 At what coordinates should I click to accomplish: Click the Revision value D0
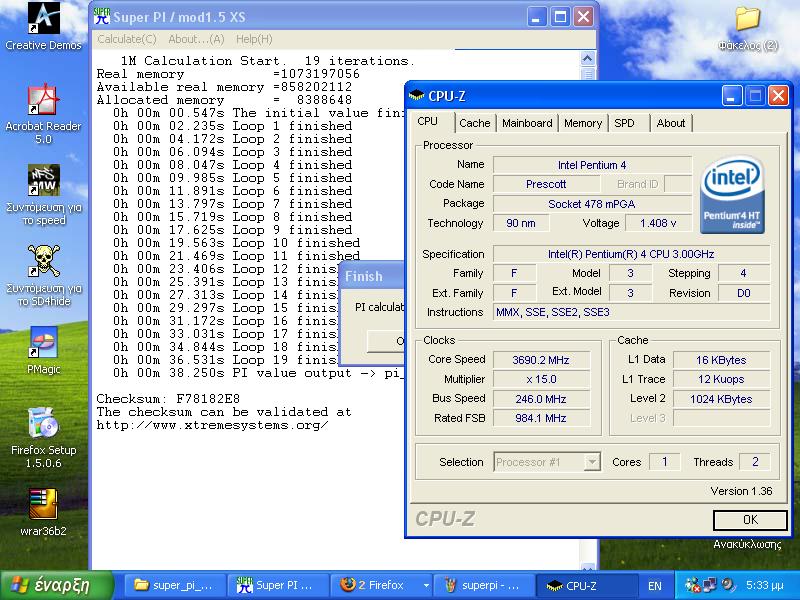click(743, 293)
